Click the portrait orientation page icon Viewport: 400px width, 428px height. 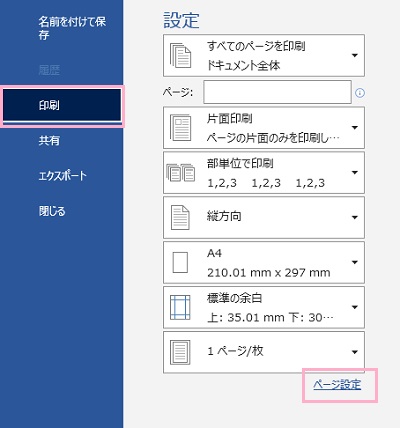[180, 217]
